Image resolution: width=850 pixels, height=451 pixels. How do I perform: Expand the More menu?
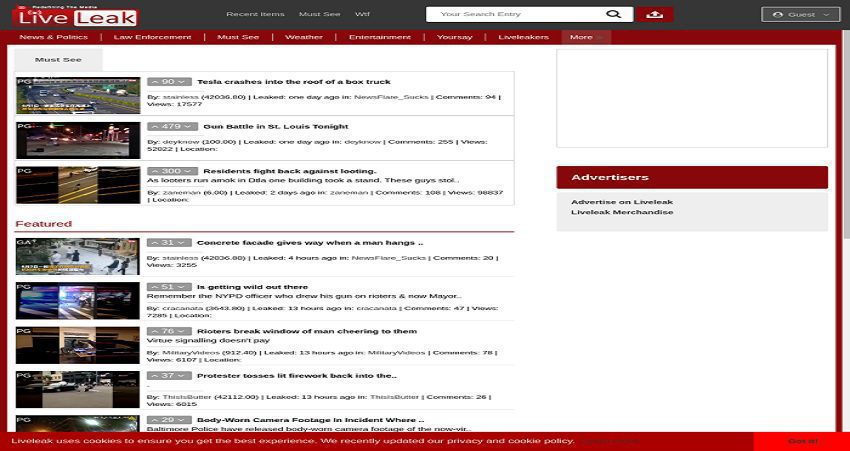(x=586, y=37)
